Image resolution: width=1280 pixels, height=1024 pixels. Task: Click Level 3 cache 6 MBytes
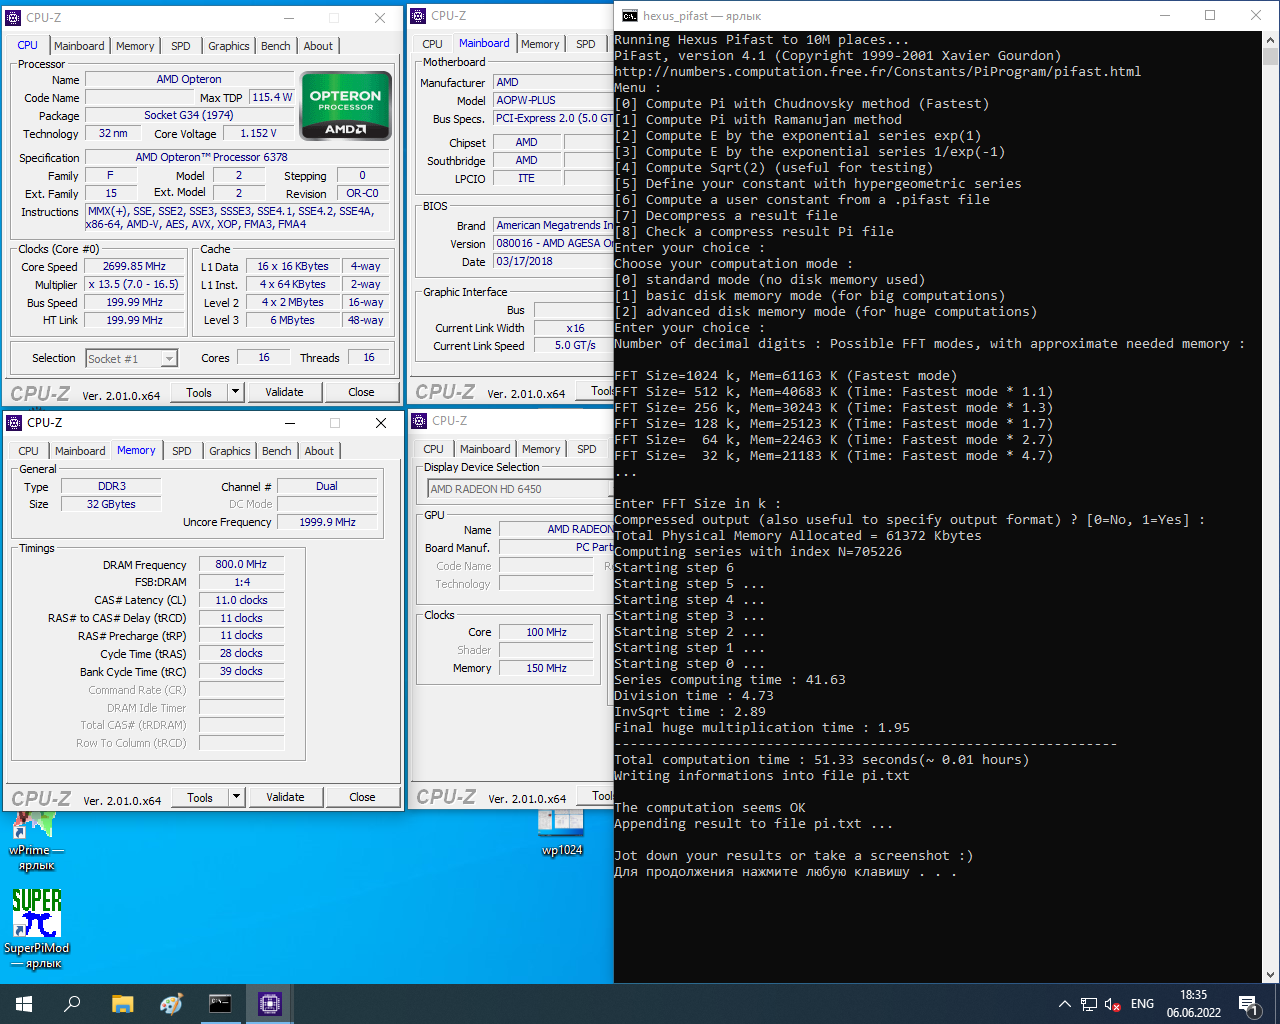click(292, 320)
